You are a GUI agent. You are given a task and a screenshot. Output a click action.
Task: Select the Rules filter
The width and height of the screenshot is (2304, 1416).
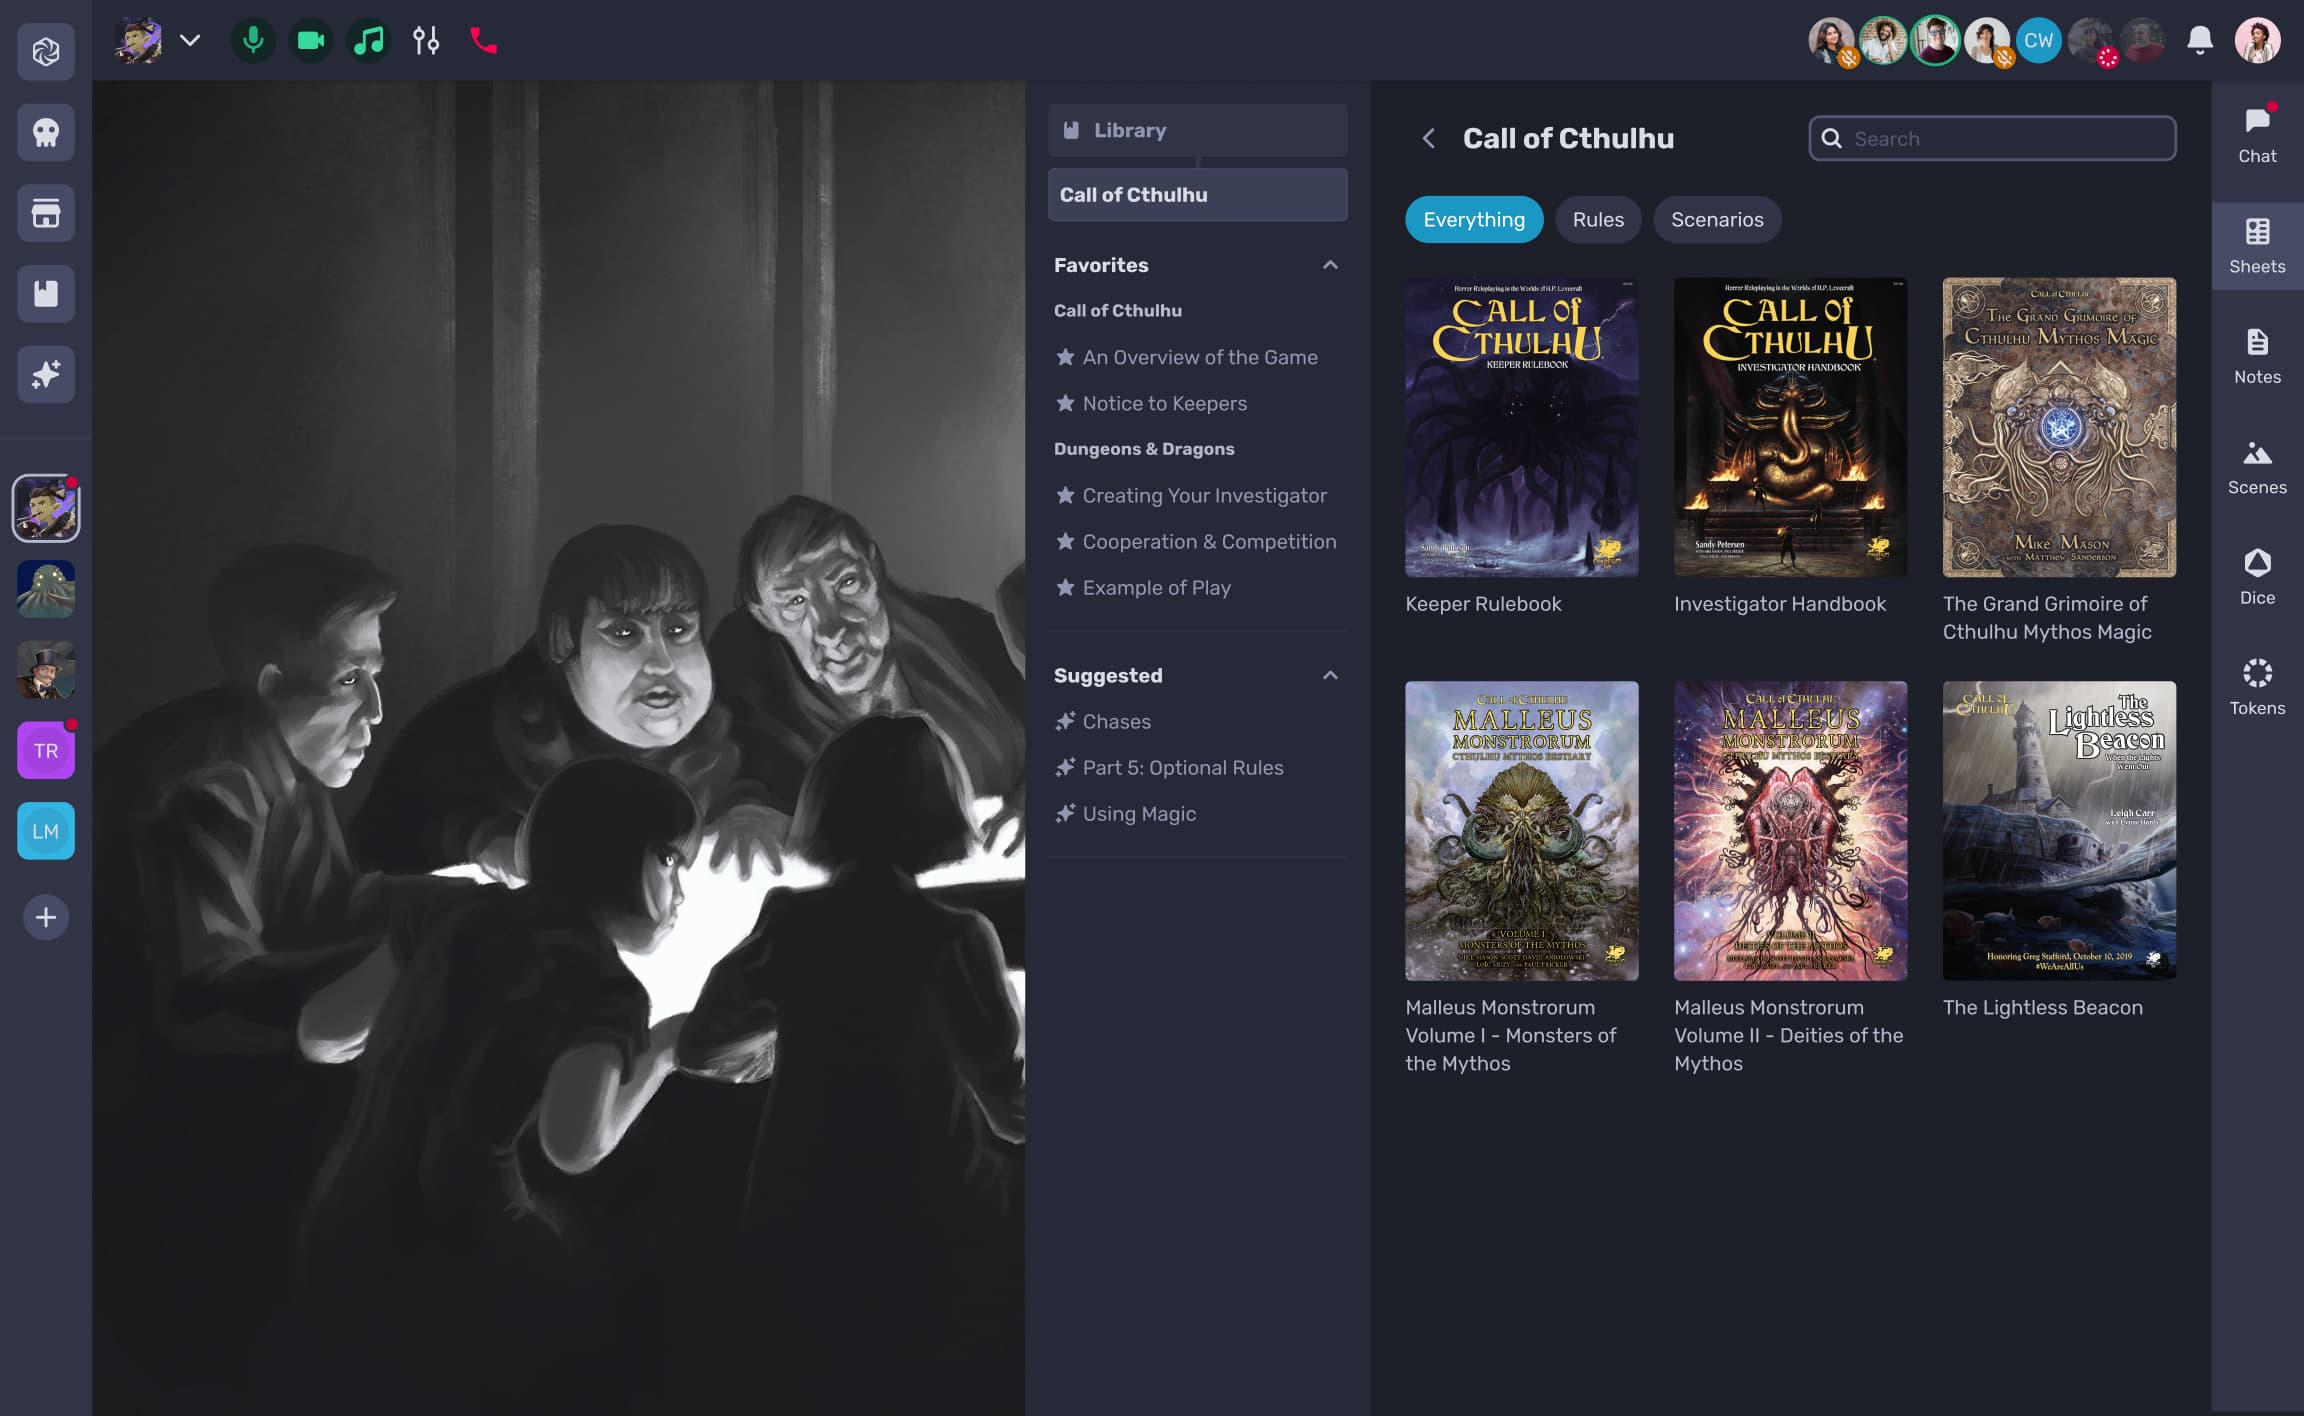click(x=1598, y=219)
